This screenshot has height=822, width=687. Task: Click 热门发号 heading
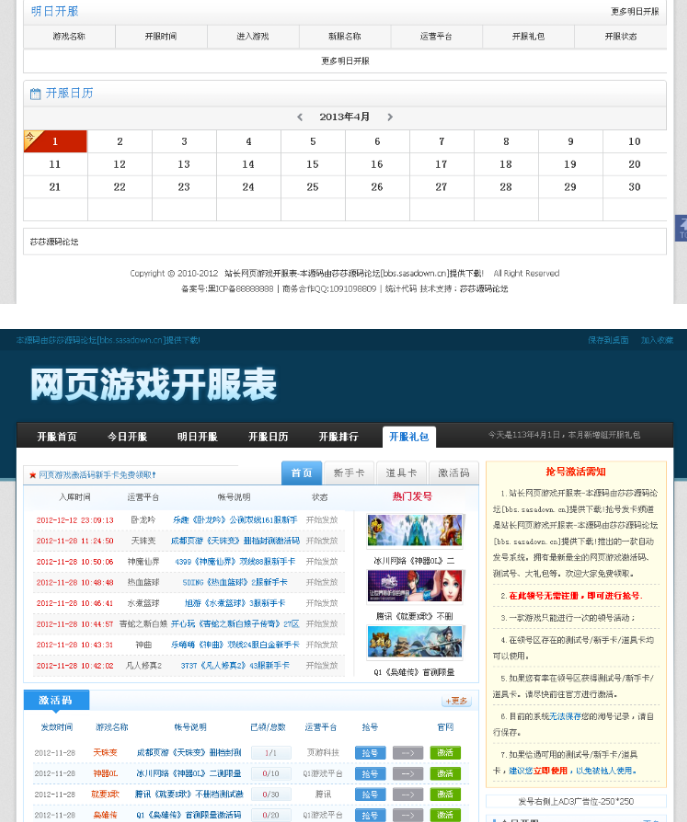412,496
